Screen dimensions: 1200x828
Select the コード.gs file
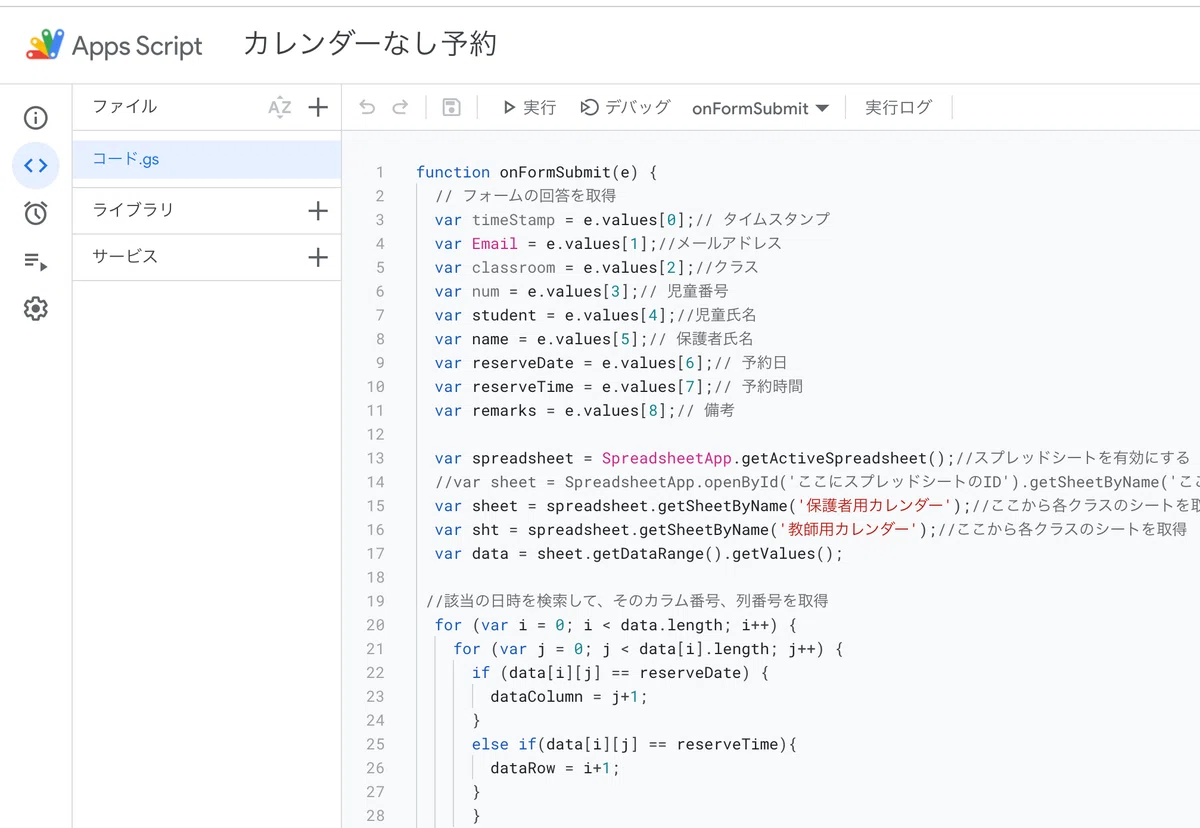coord(207,159)
